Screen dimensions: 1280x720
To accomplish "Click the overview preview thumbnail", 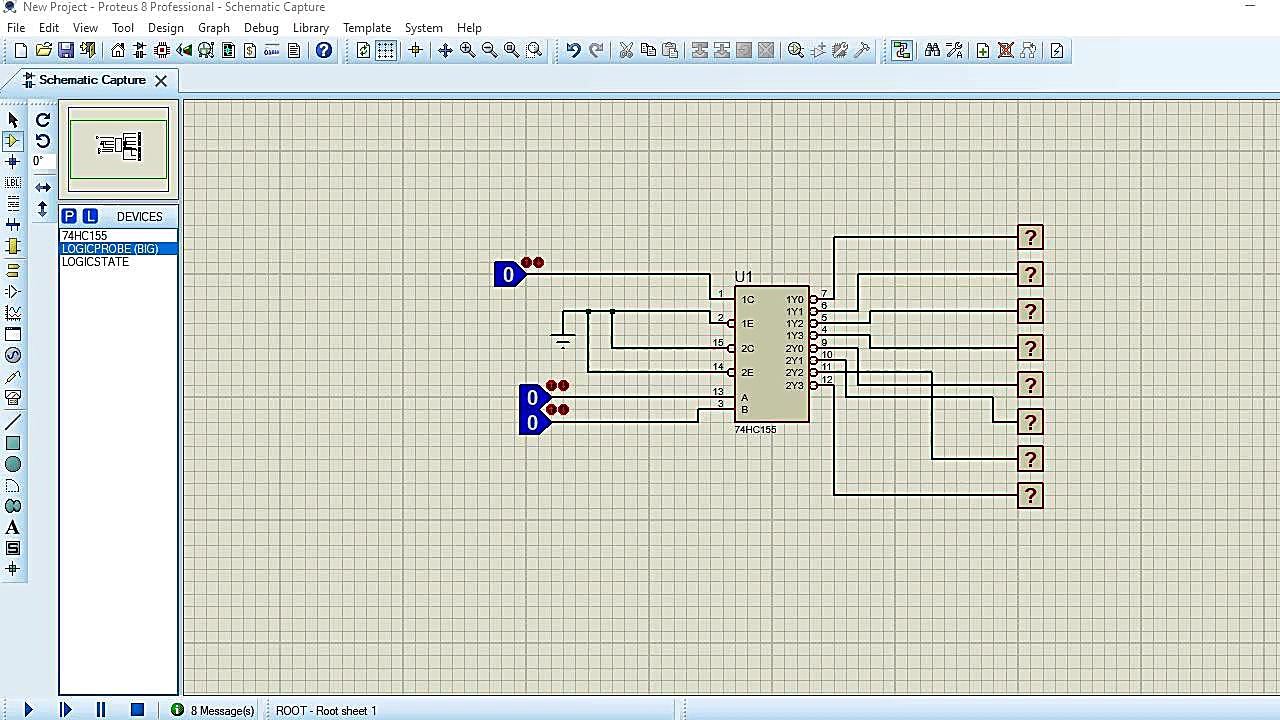I will coord(118,148).
